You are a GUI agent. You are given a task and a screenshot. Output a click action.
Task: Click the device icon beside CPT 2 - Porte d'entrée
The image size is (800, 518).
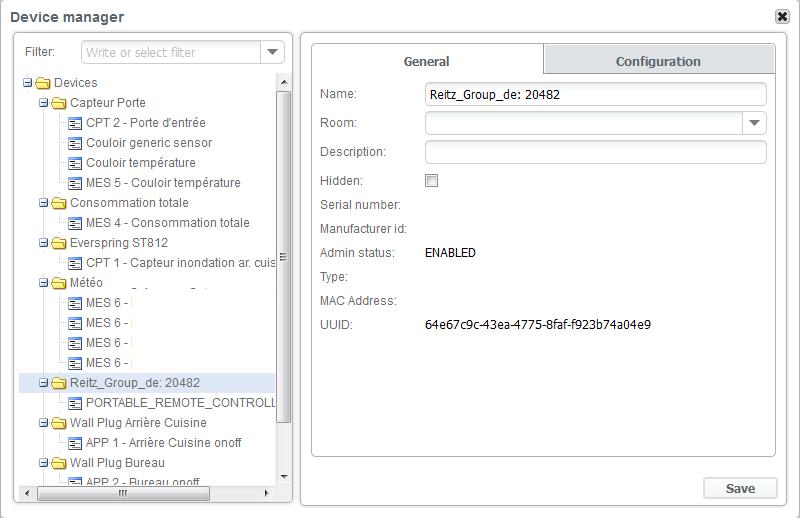pyautogui.click(x=75, y=123)
